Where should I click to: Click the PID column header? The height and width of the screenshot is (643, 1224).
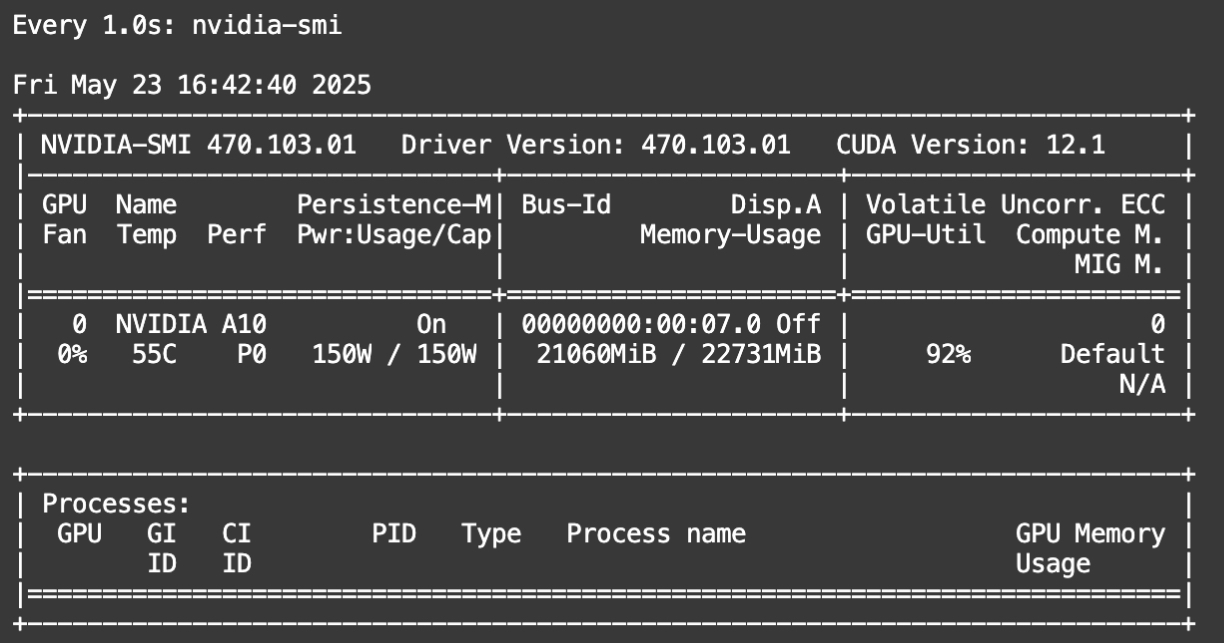[x=394, y=533]
